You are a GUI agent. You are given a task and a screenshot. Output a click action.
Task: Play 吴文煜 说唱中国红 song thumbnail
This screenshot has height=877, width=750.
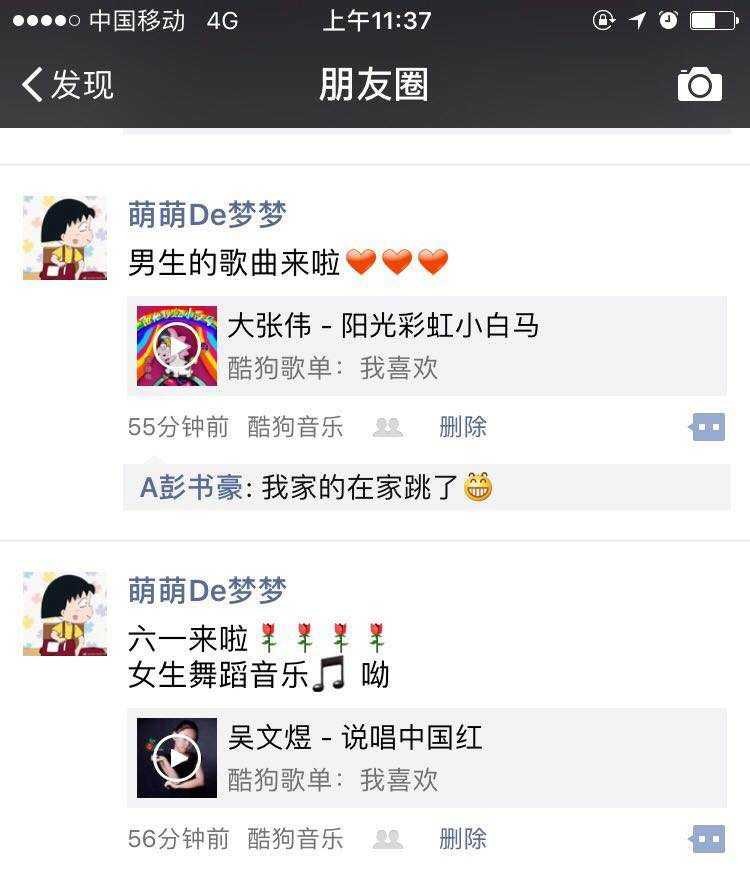point(177,758)
